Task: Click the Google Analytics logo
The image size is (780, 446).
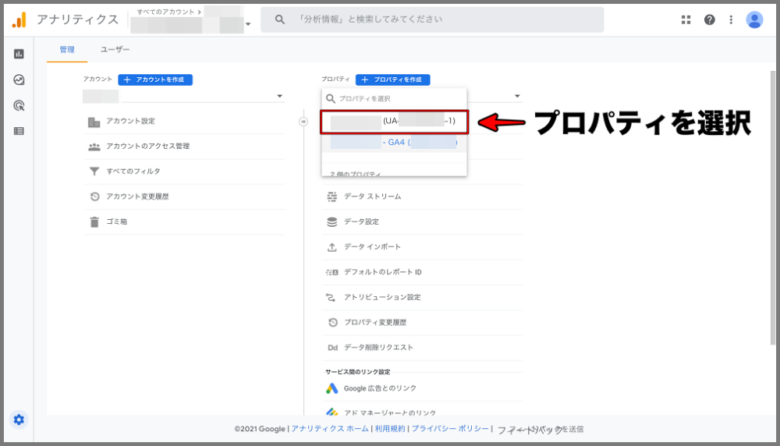Action: [x=19, y=20]
